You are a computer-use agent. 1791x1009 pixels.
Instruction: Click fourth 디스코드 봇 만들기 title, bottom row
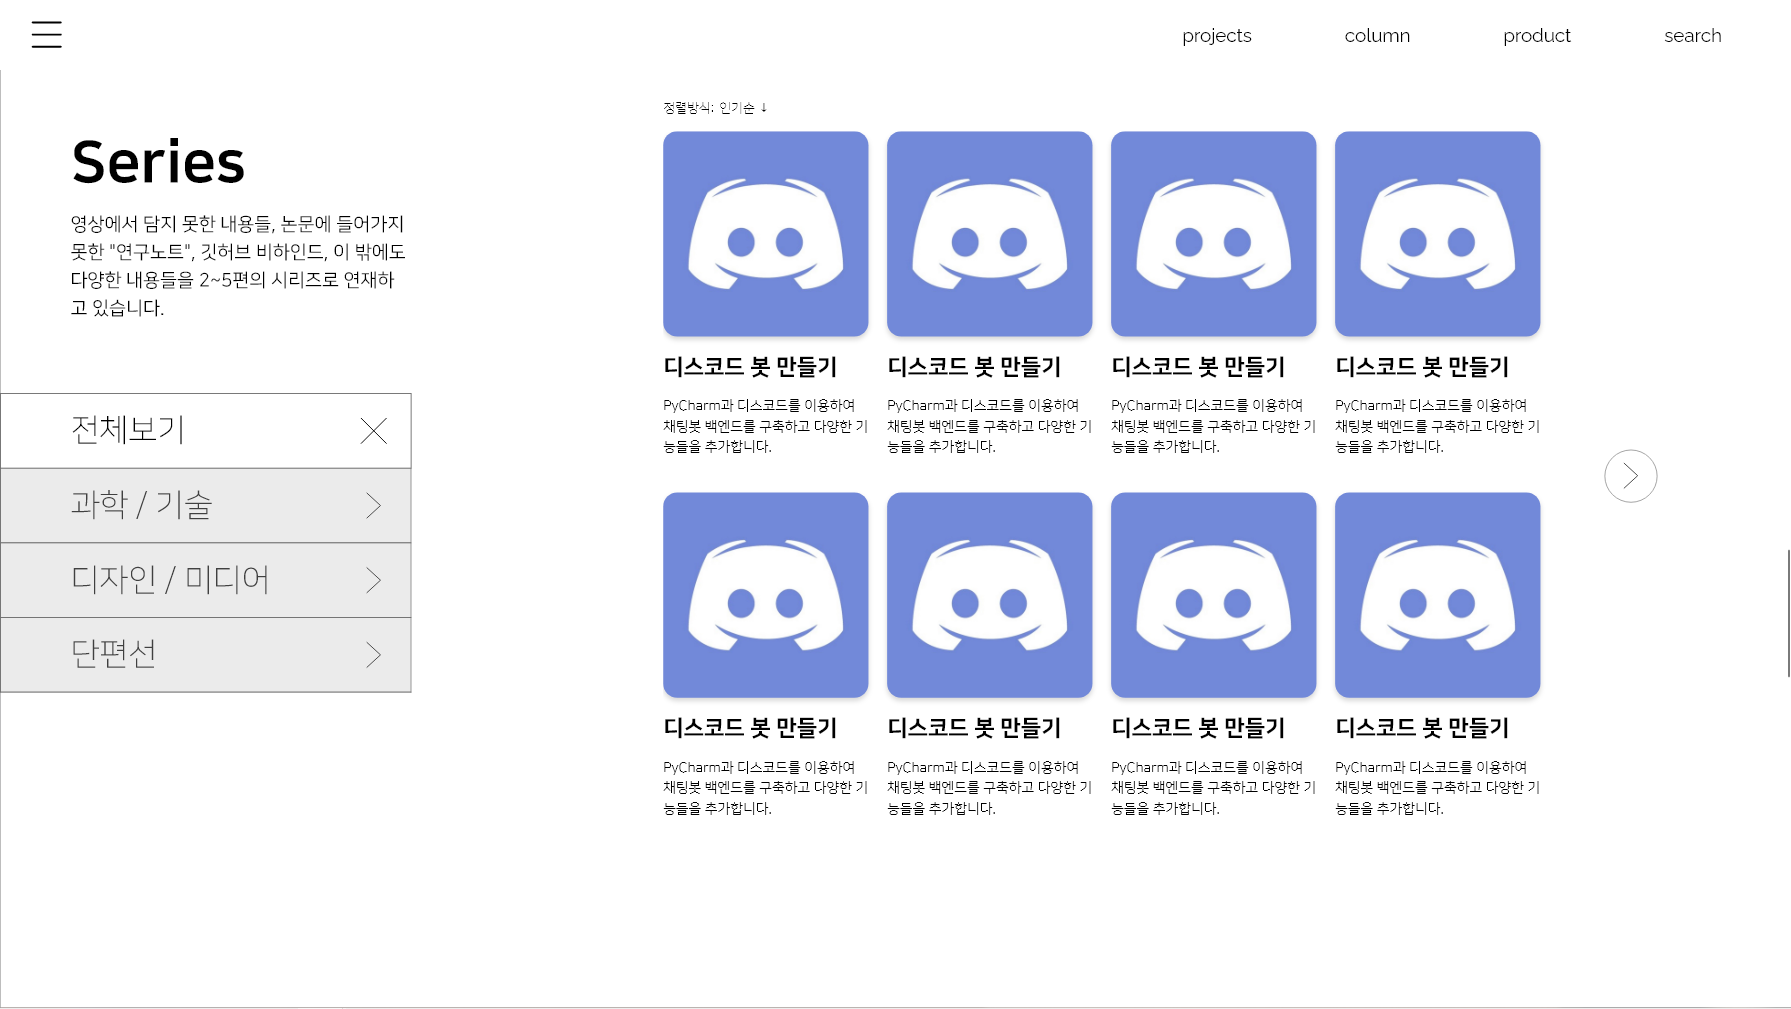(1422, 728)
